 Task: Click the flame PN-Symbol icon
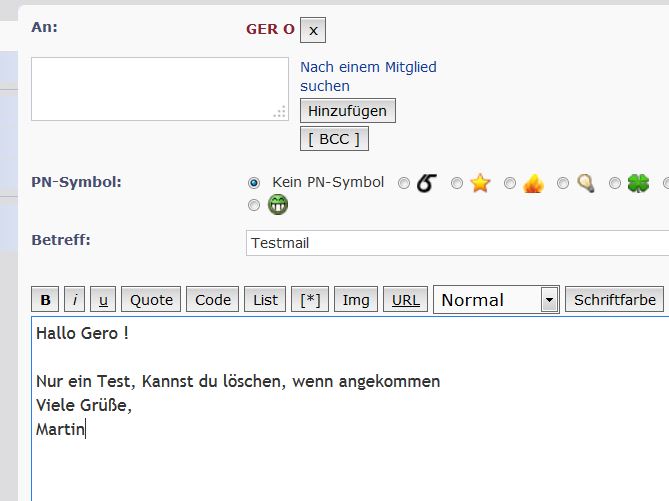pyautogui.click(x=534, y=183)
